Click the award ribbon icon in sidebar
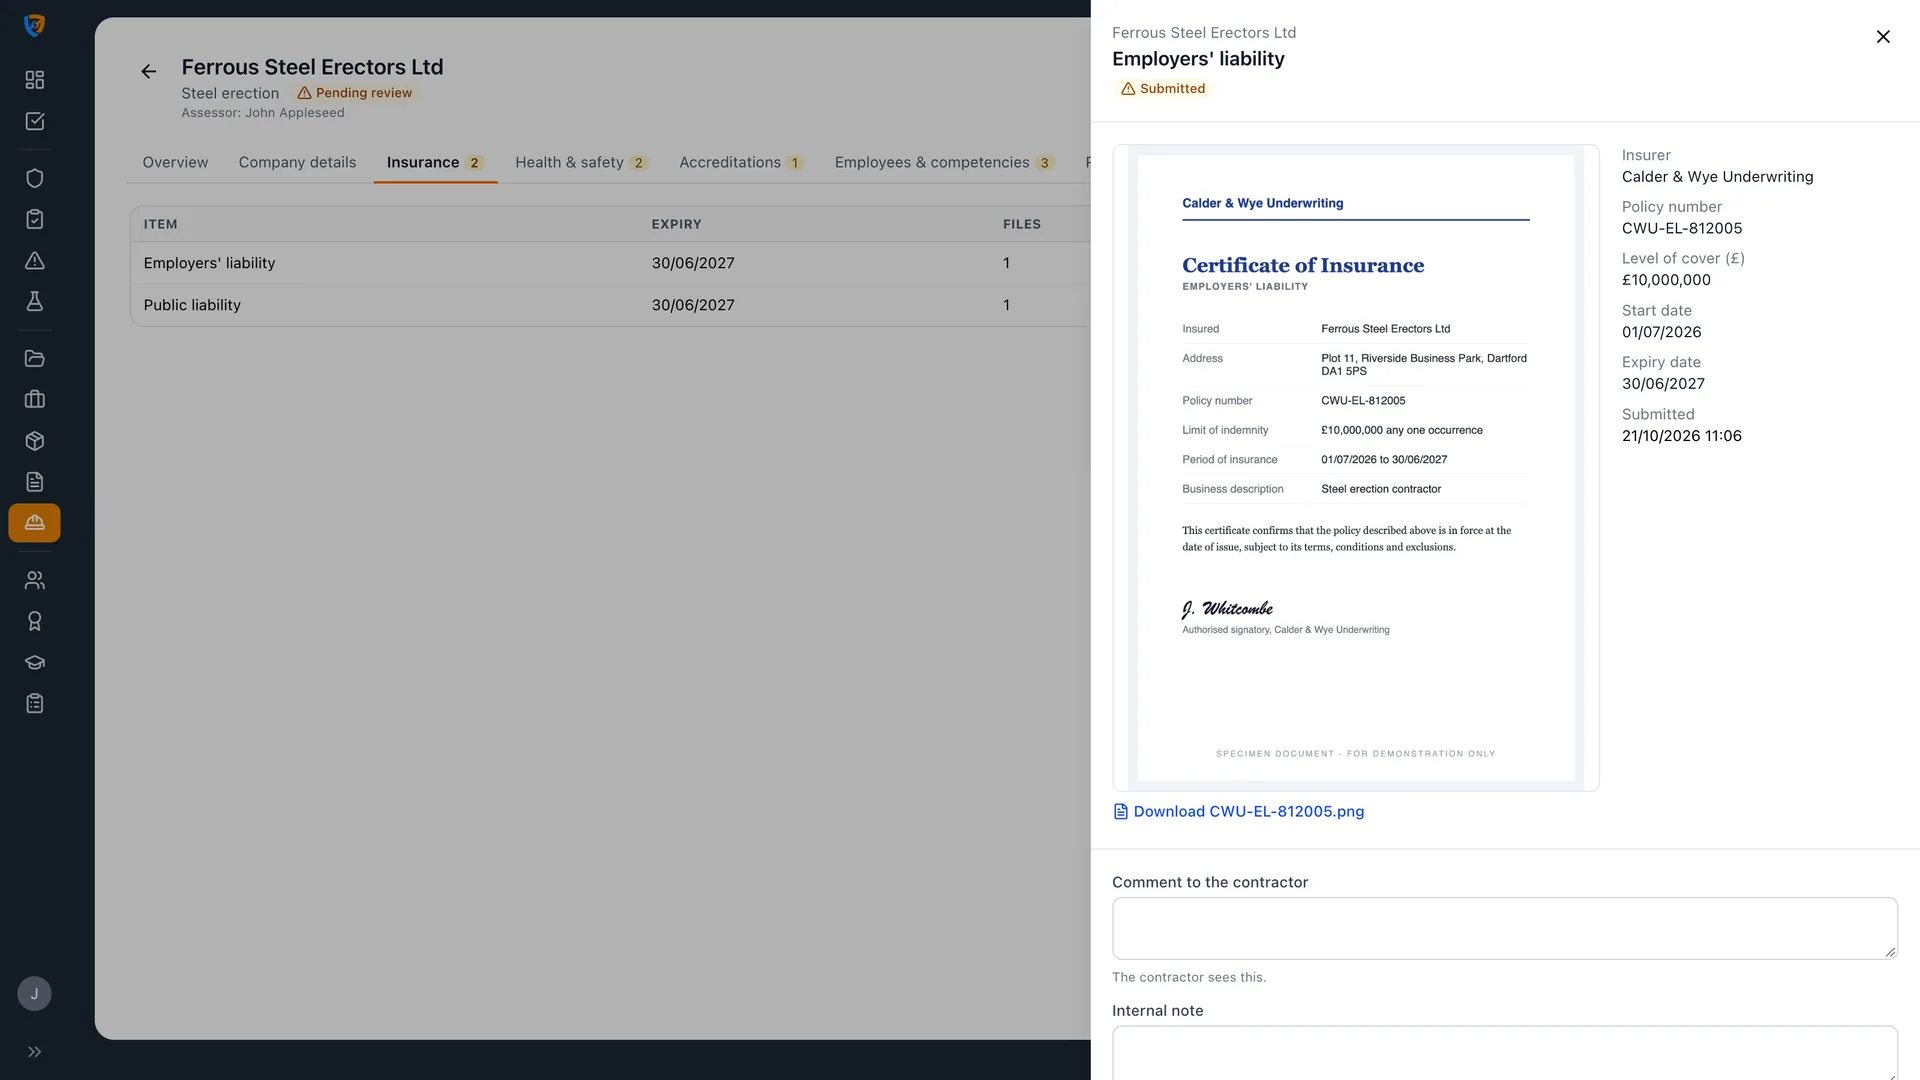 (34, 621)
